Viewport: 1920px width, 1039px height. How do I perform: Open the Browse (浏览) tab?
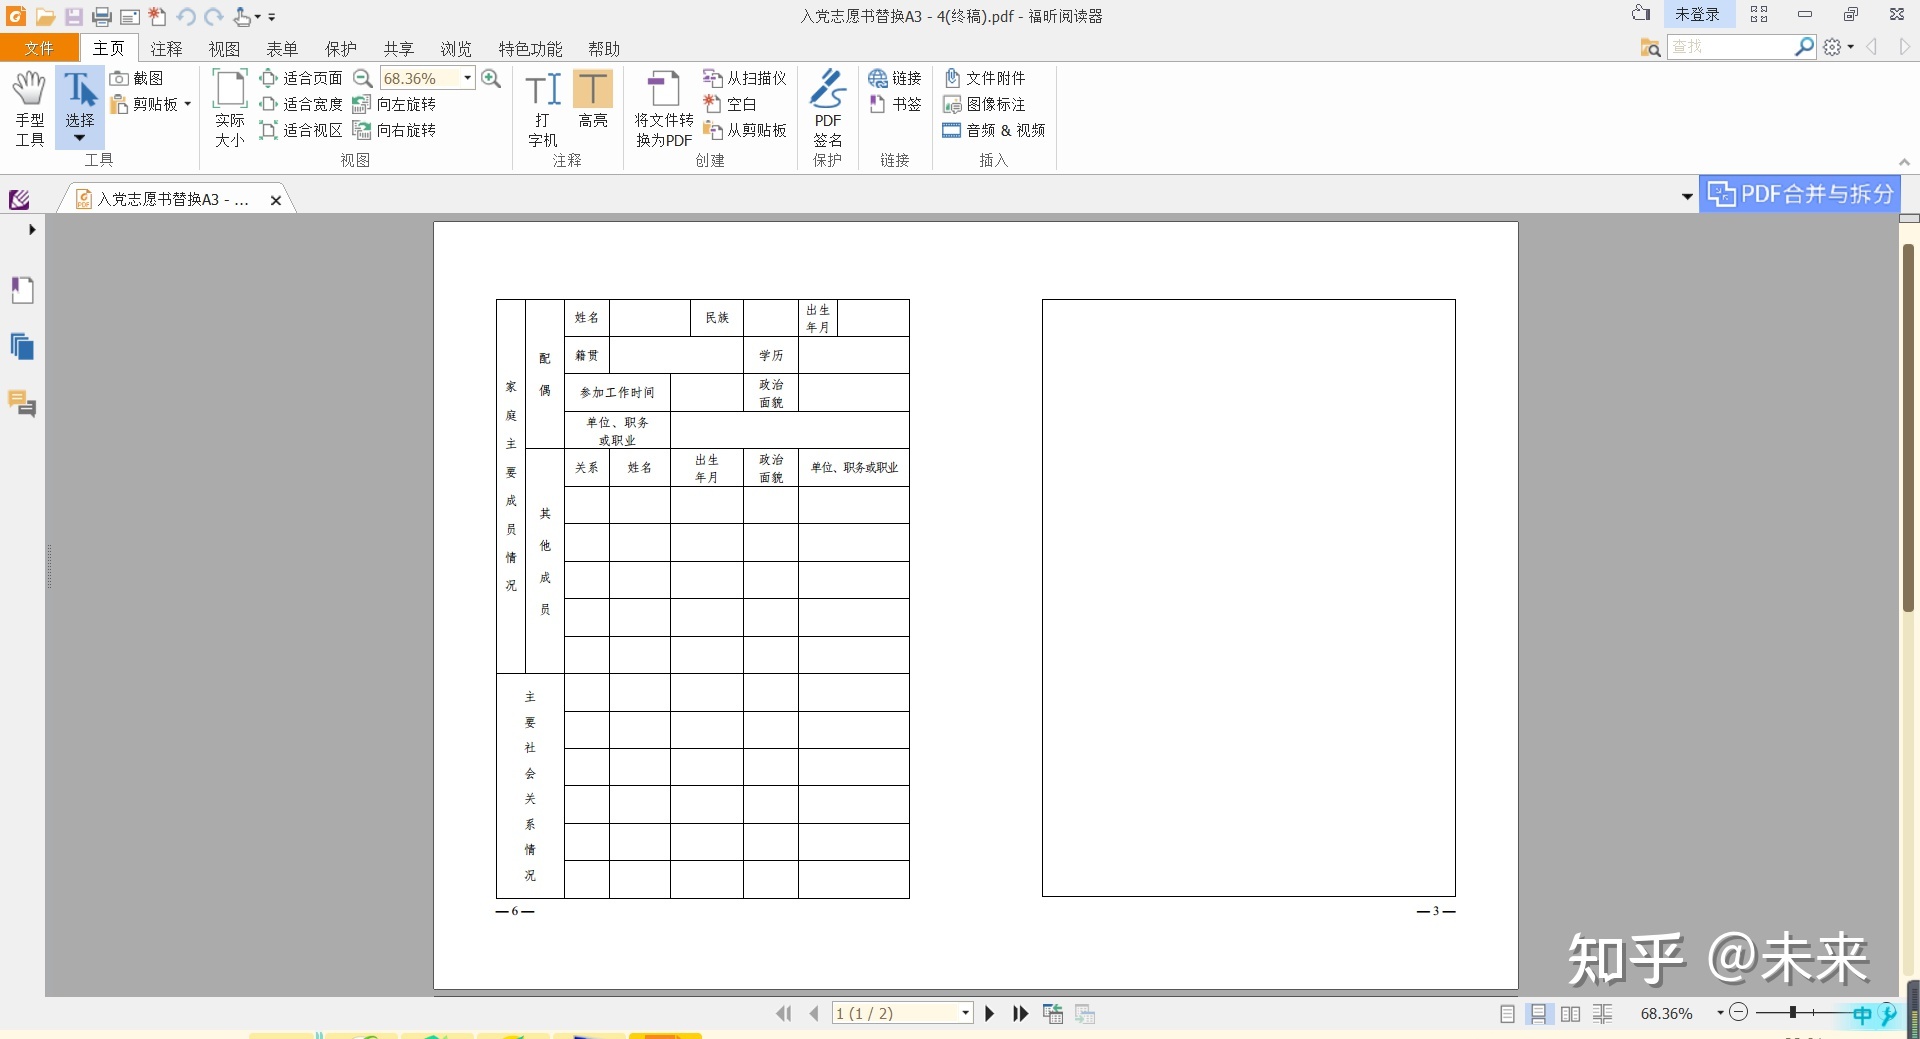456,49
